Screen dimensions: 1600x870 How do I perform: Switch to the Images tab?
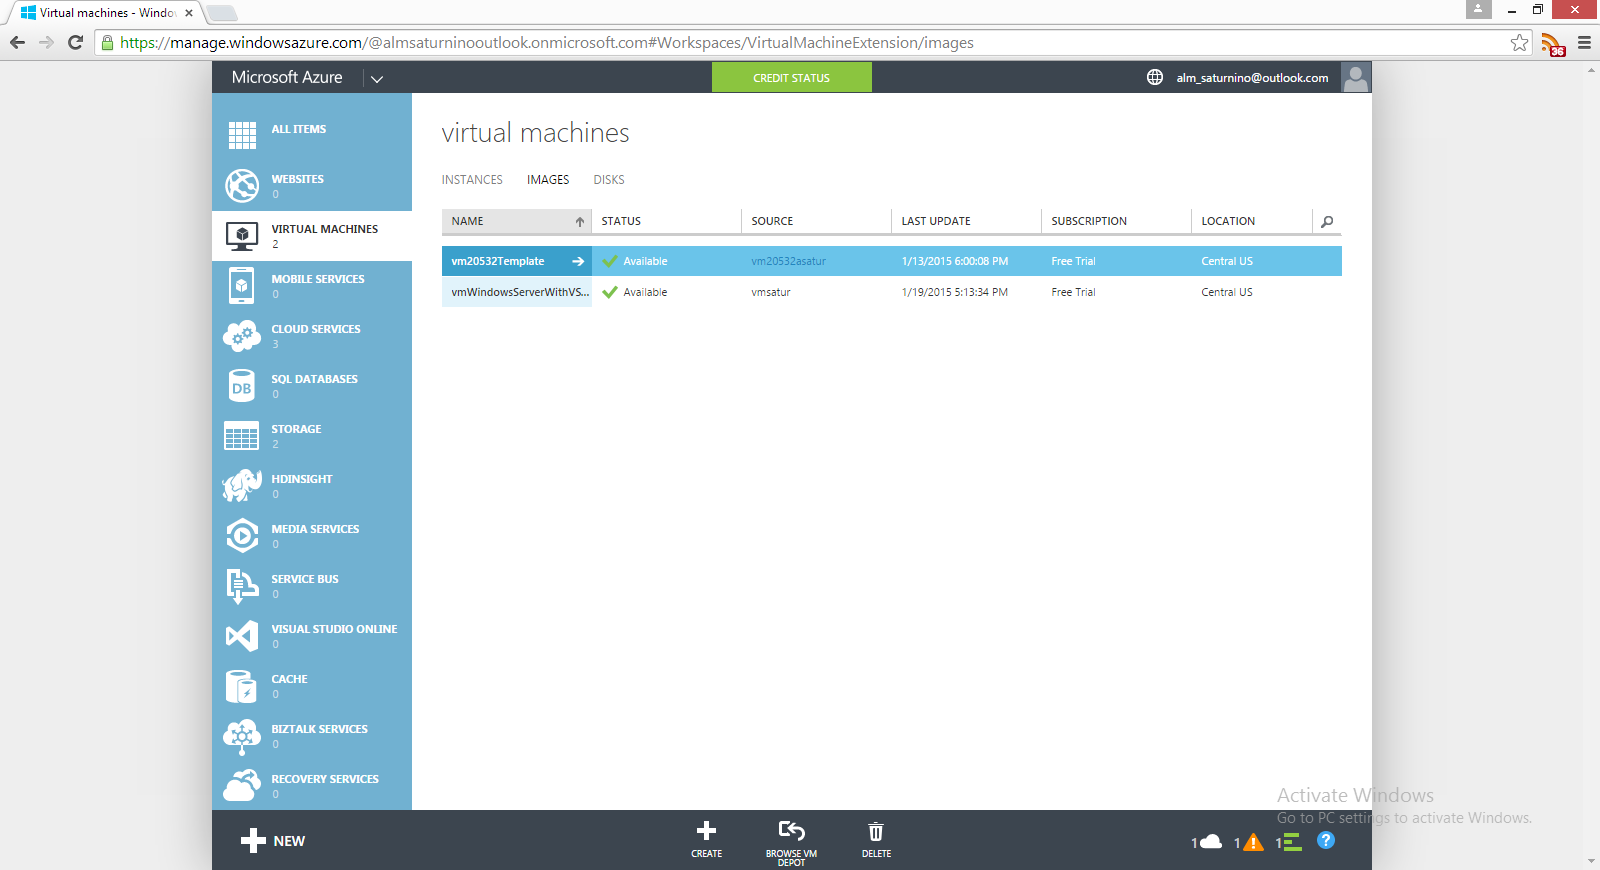point(548,180)
